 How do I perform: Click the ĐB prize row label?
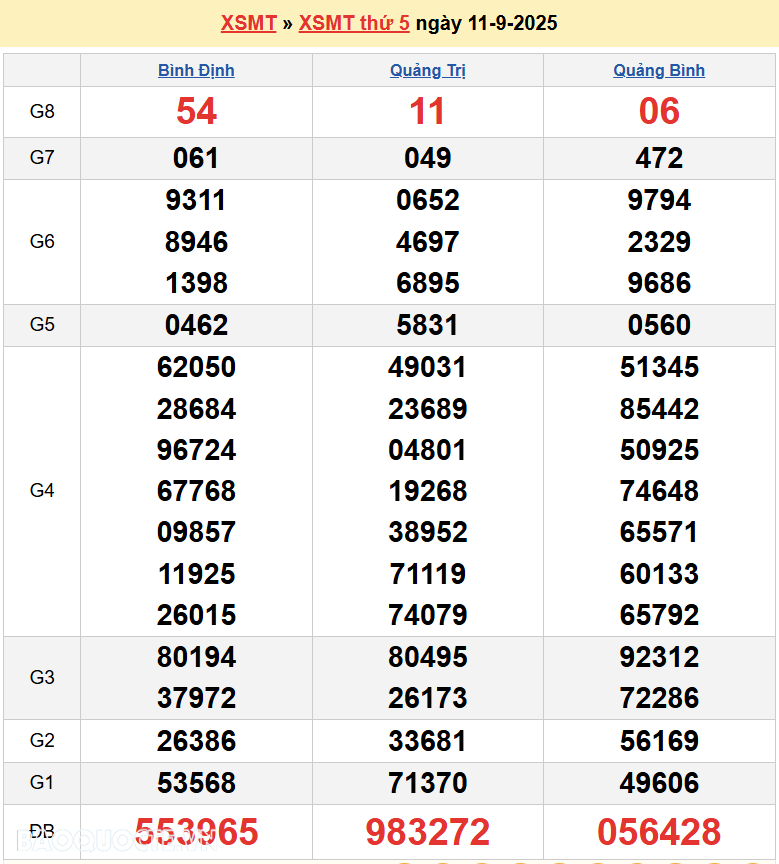click(42, 832)
